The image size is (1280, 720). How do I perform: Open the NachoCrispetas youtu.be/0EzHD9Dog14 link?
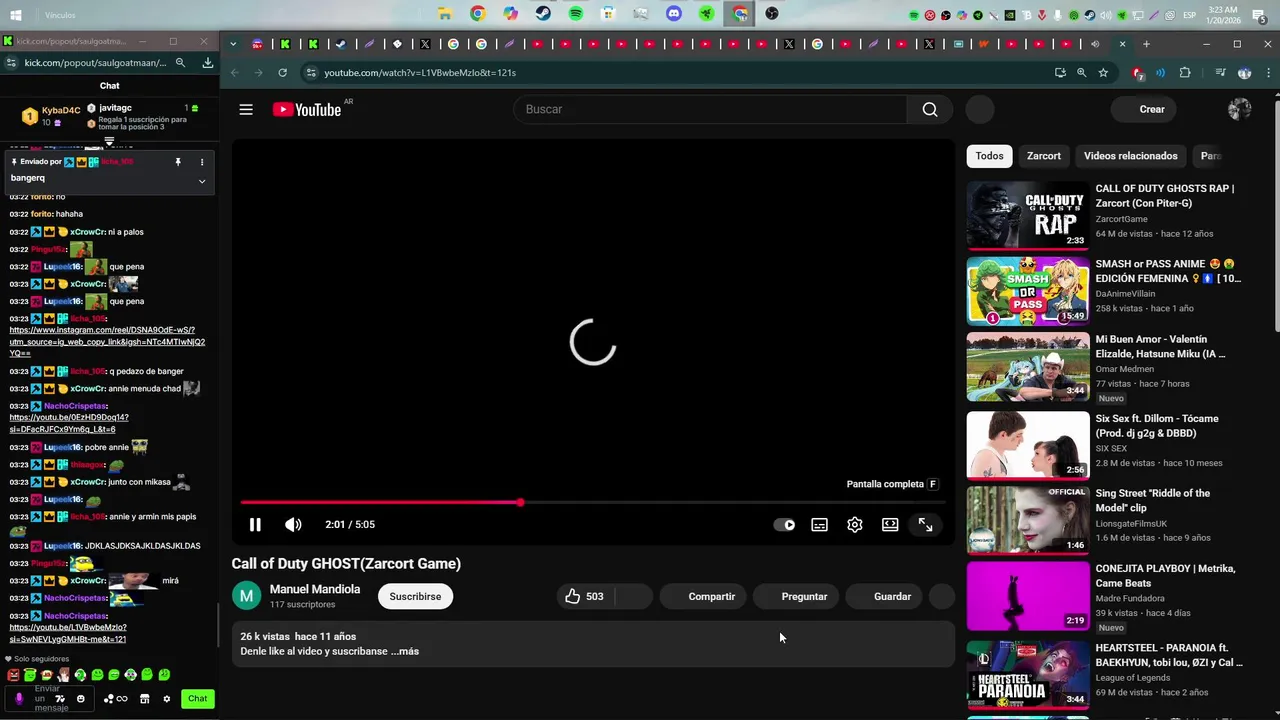tap(69, 423)
